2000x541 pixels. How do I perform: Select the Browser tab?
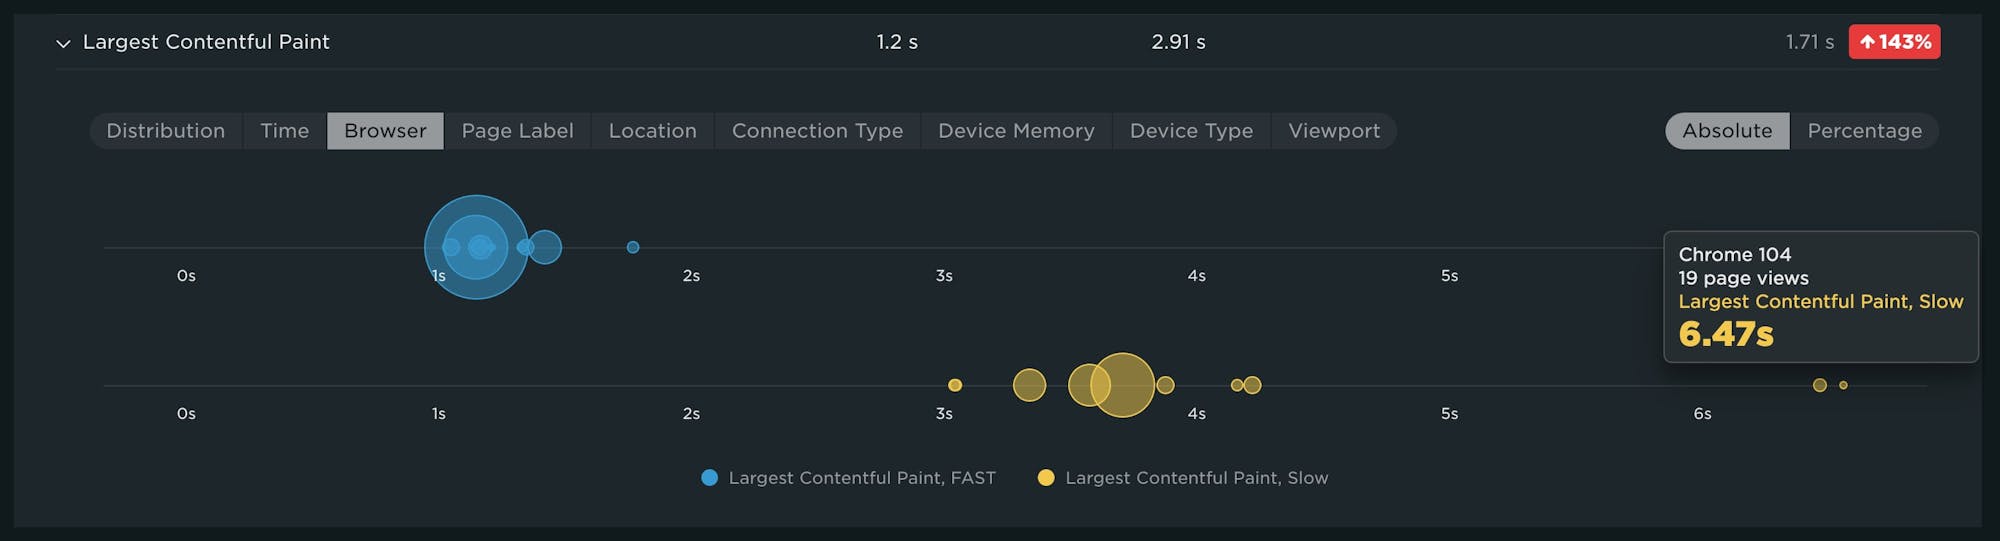(x=385, y=131)
